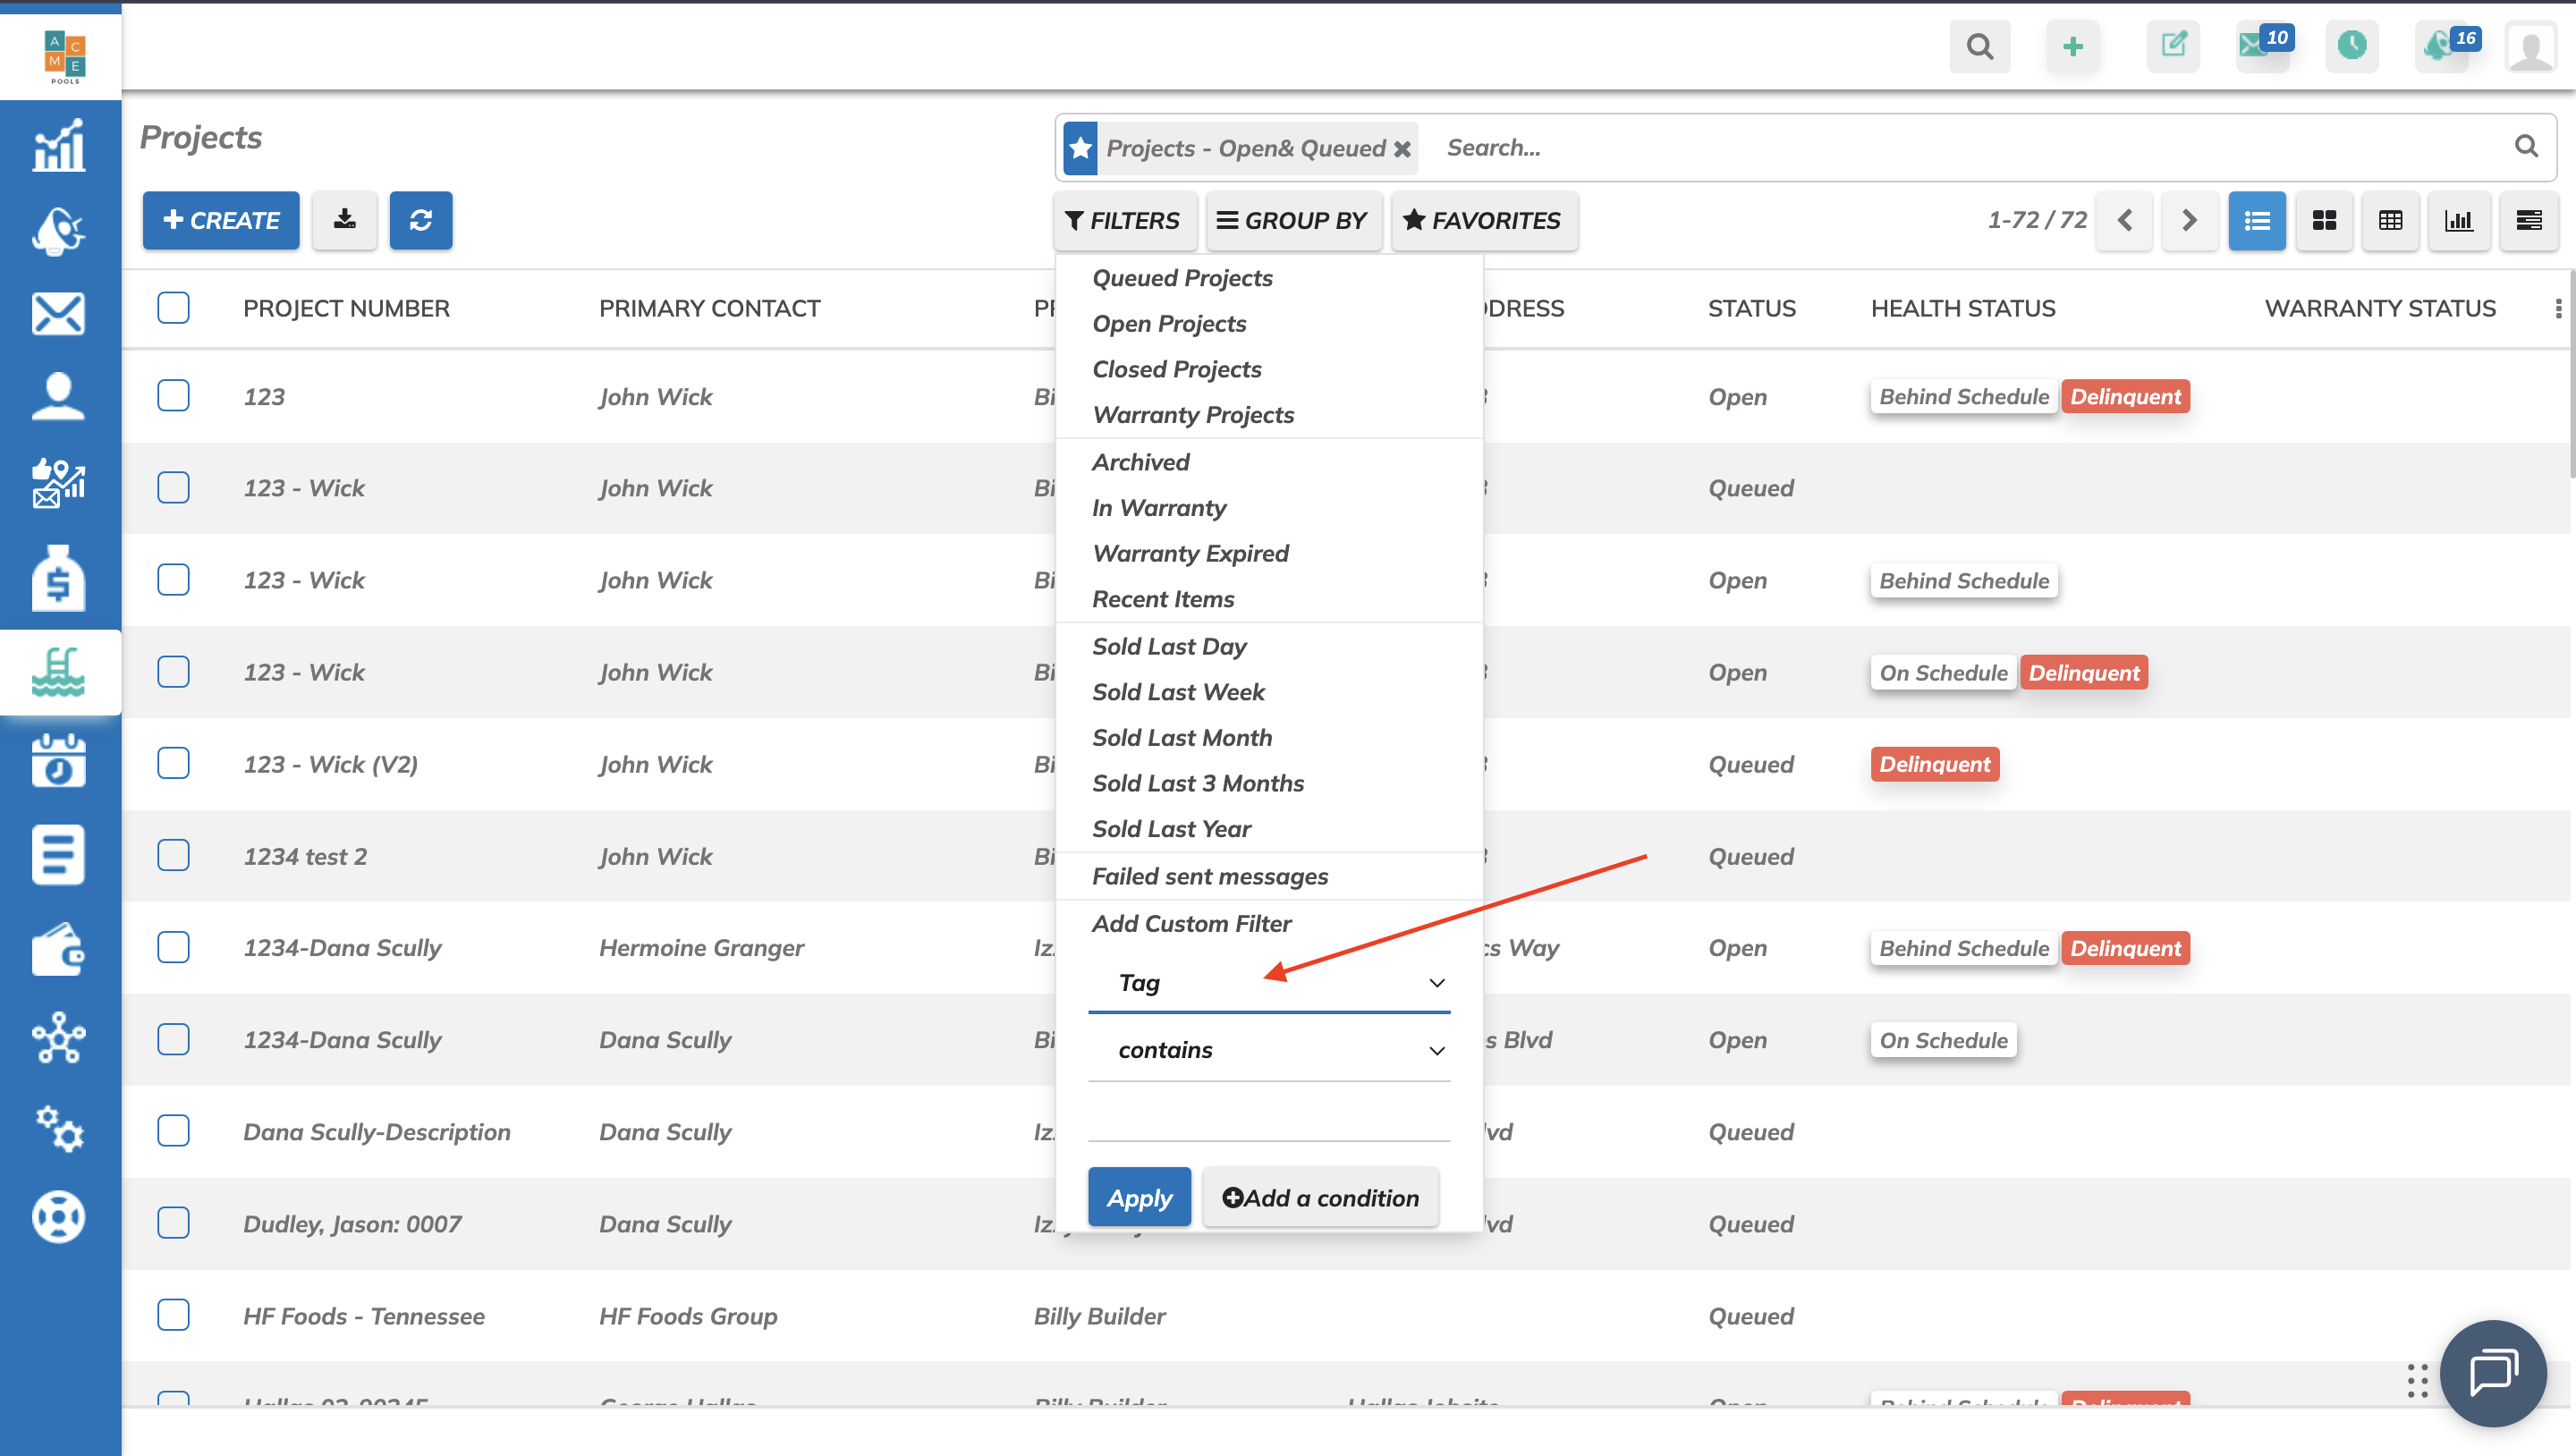The width and height of the screenshot is (2576, 1456).
Task: Switch to kanban card view
Action: [2324, 220]
